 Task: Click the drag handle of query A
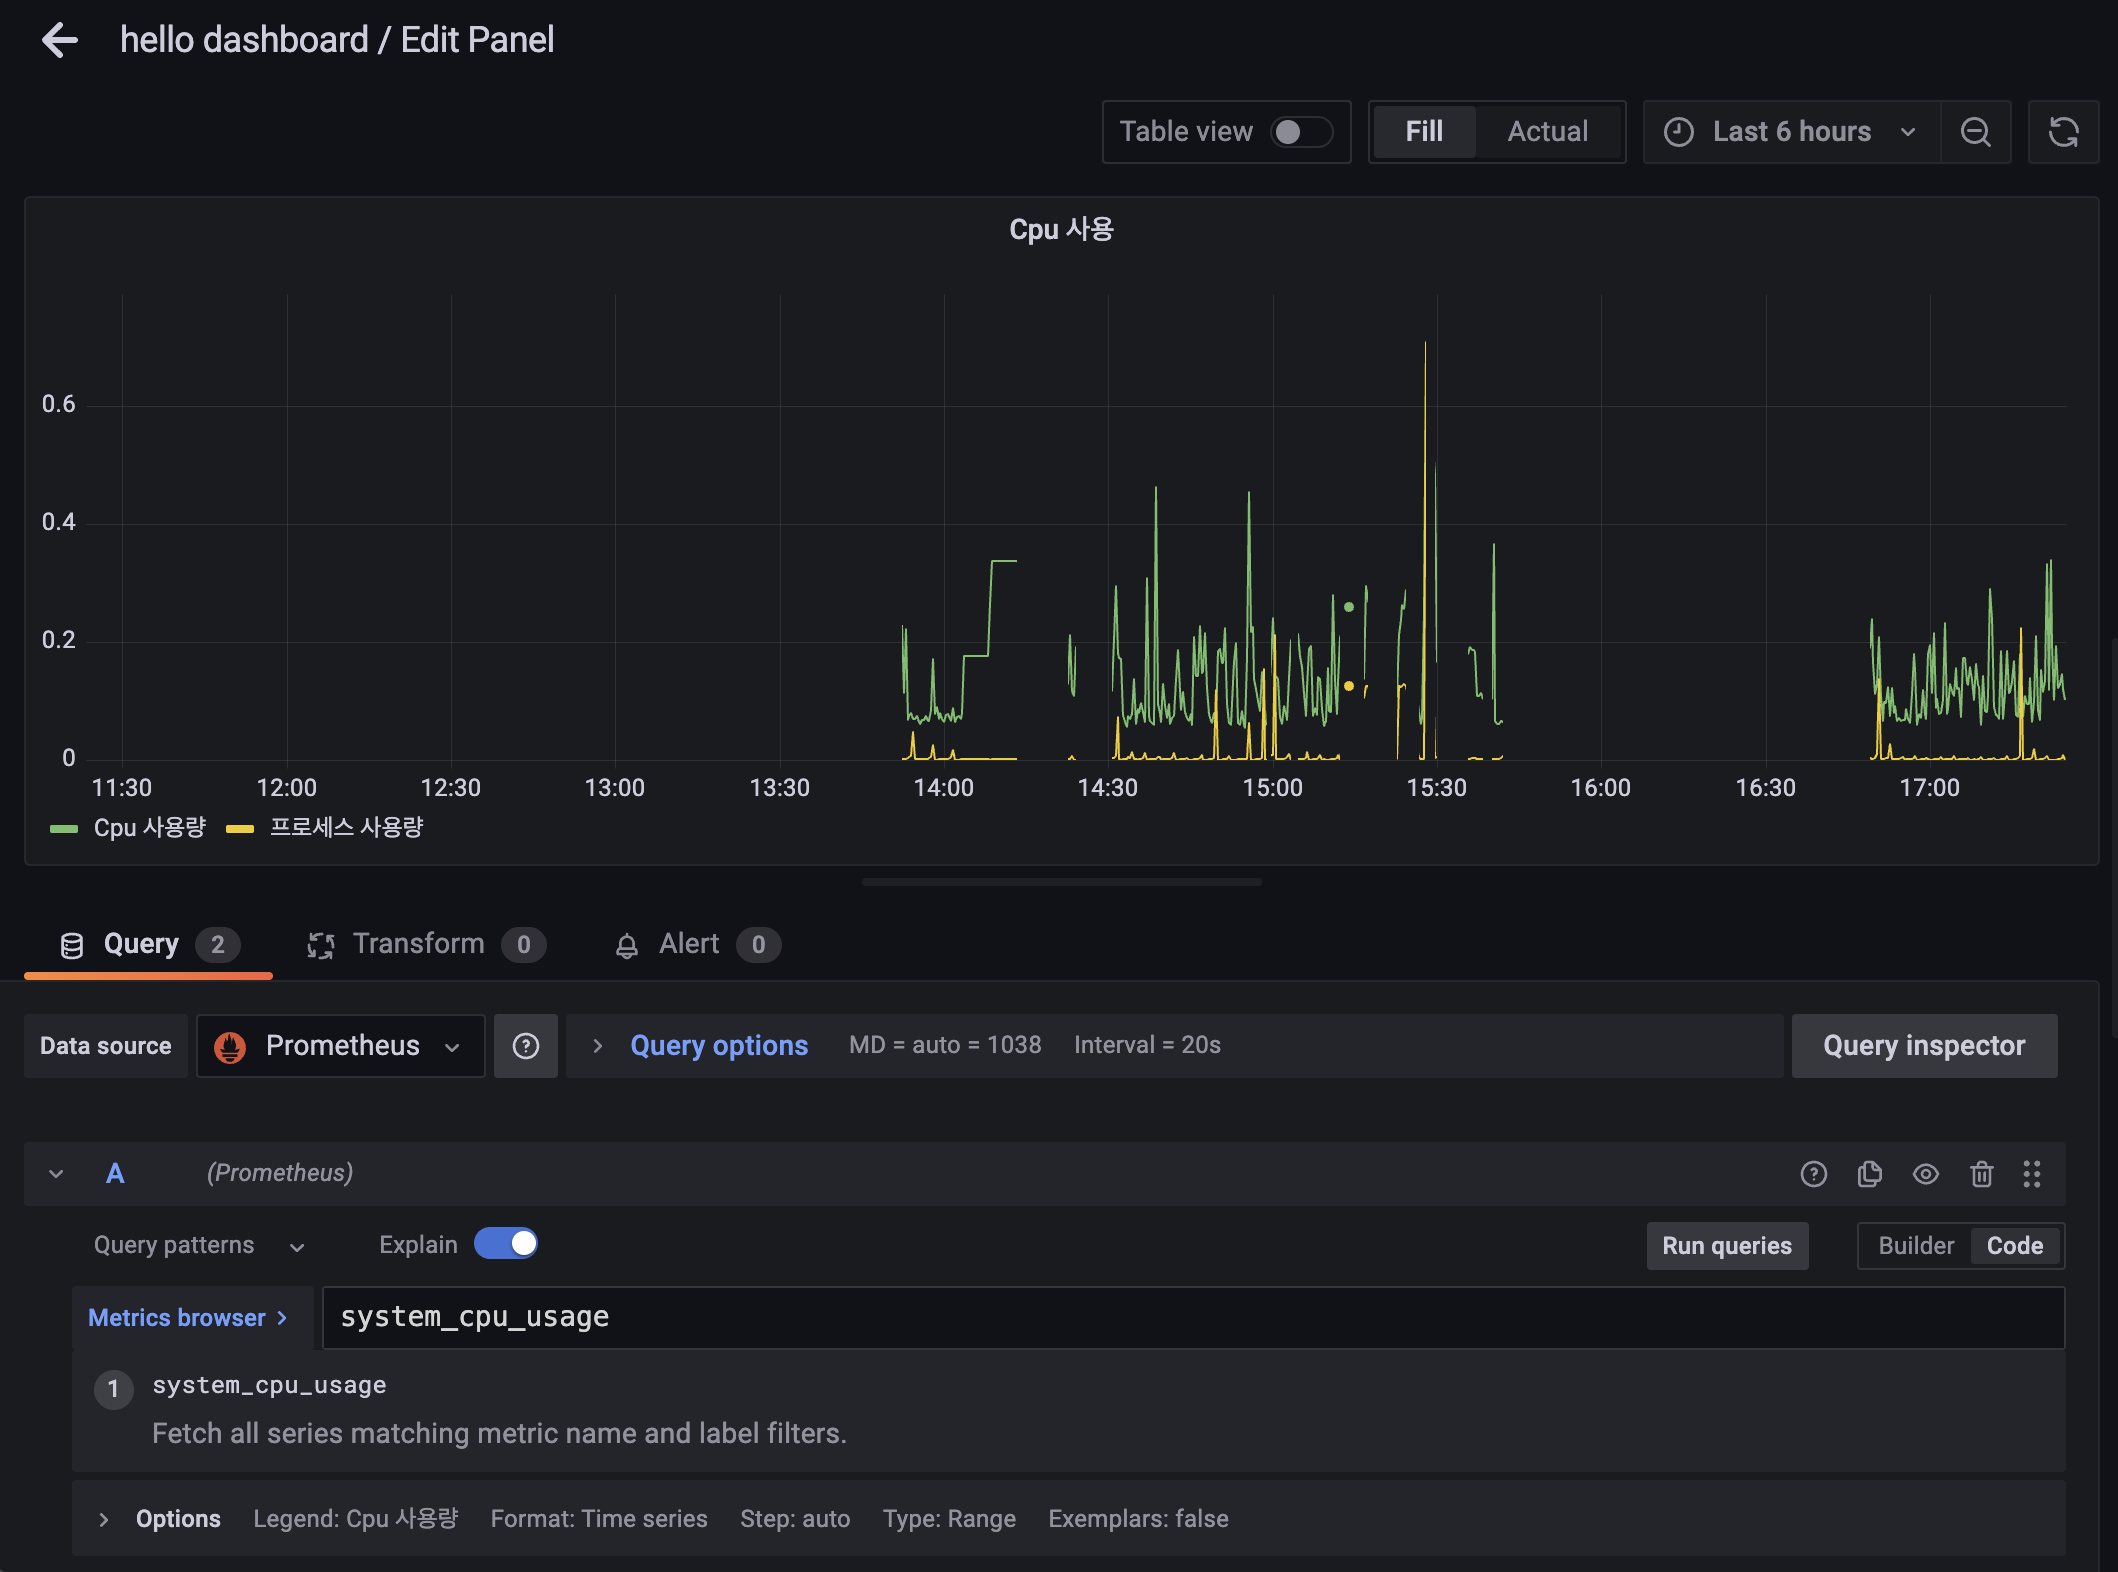coord(2031,1174)
